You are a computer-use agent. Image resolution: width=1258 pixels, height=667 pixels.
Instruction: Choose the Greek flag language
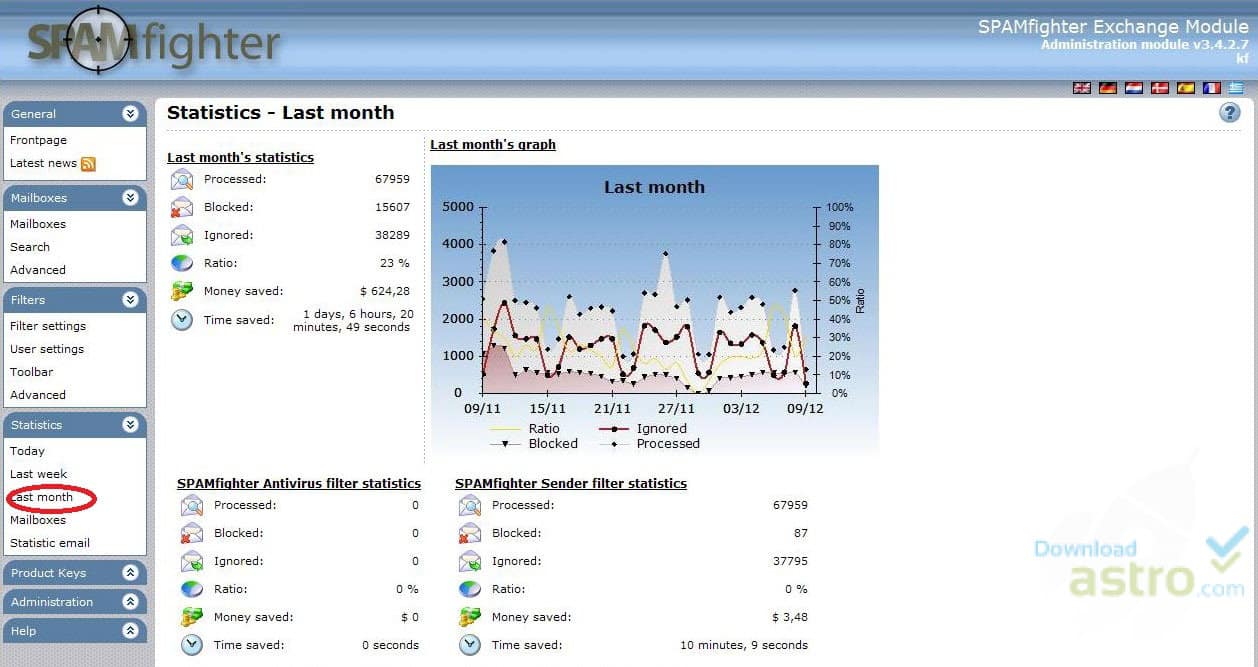click(1237, 88)
